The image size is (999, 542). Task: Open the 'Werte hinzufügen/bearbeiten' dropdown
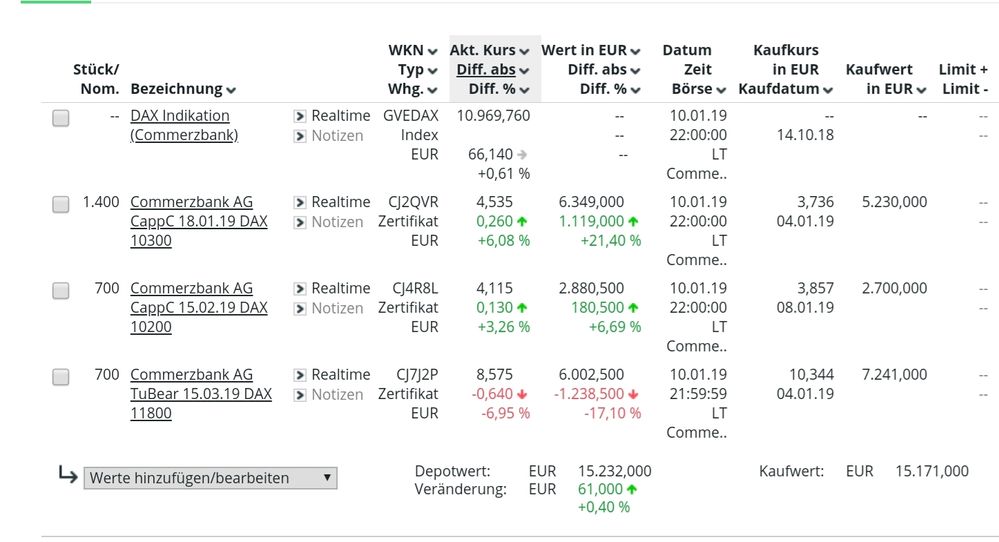point(210,478)
